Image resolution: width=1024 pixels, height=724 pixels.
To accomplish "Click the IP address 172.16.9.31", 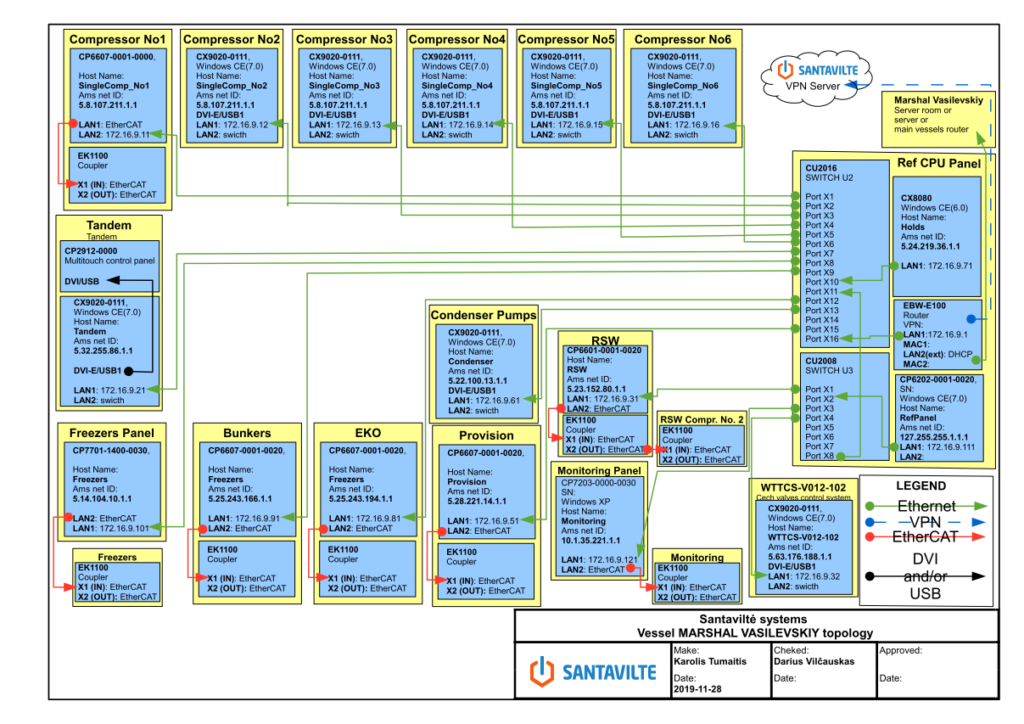I will click(x=616, y=399).
